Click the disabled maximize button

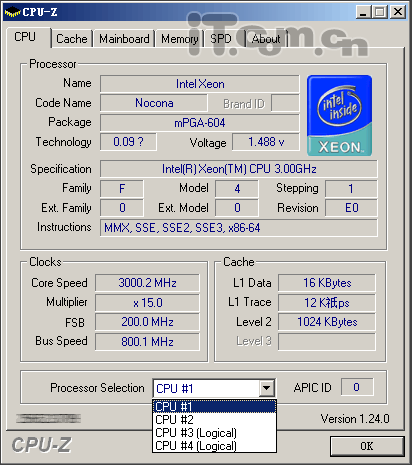[x=380, y=12]
